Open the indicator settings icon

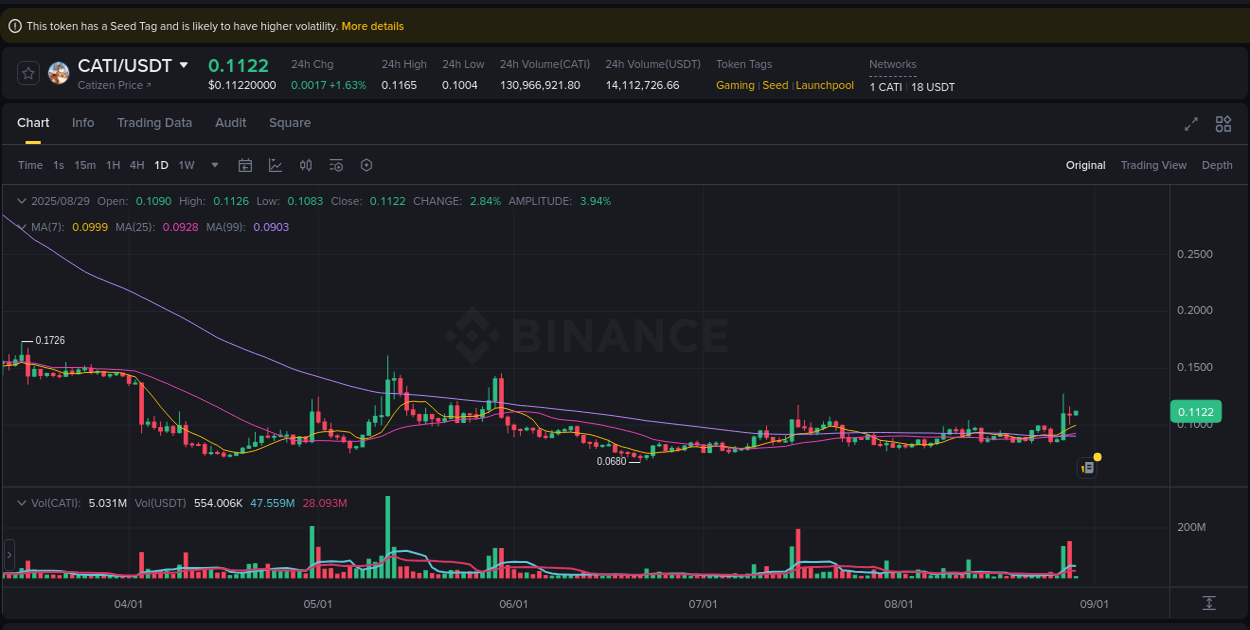[x=336, y=165]
